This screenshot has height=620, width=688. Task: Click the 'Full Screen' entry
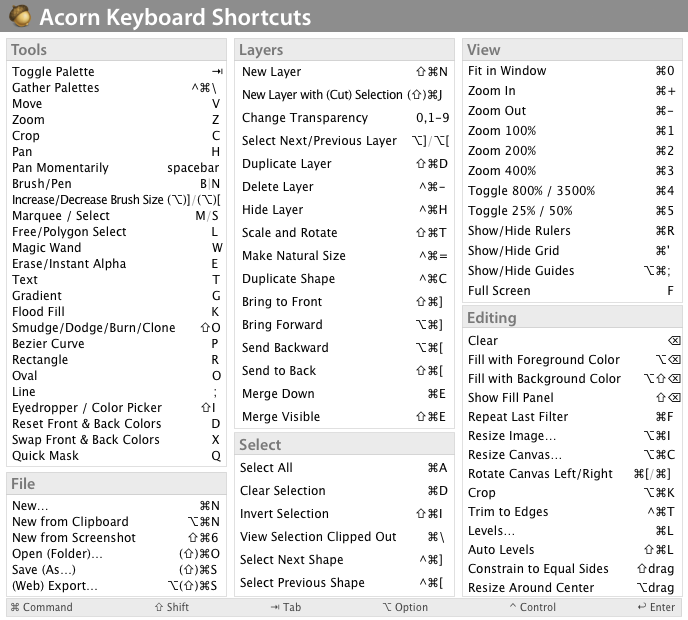(572, 290)
